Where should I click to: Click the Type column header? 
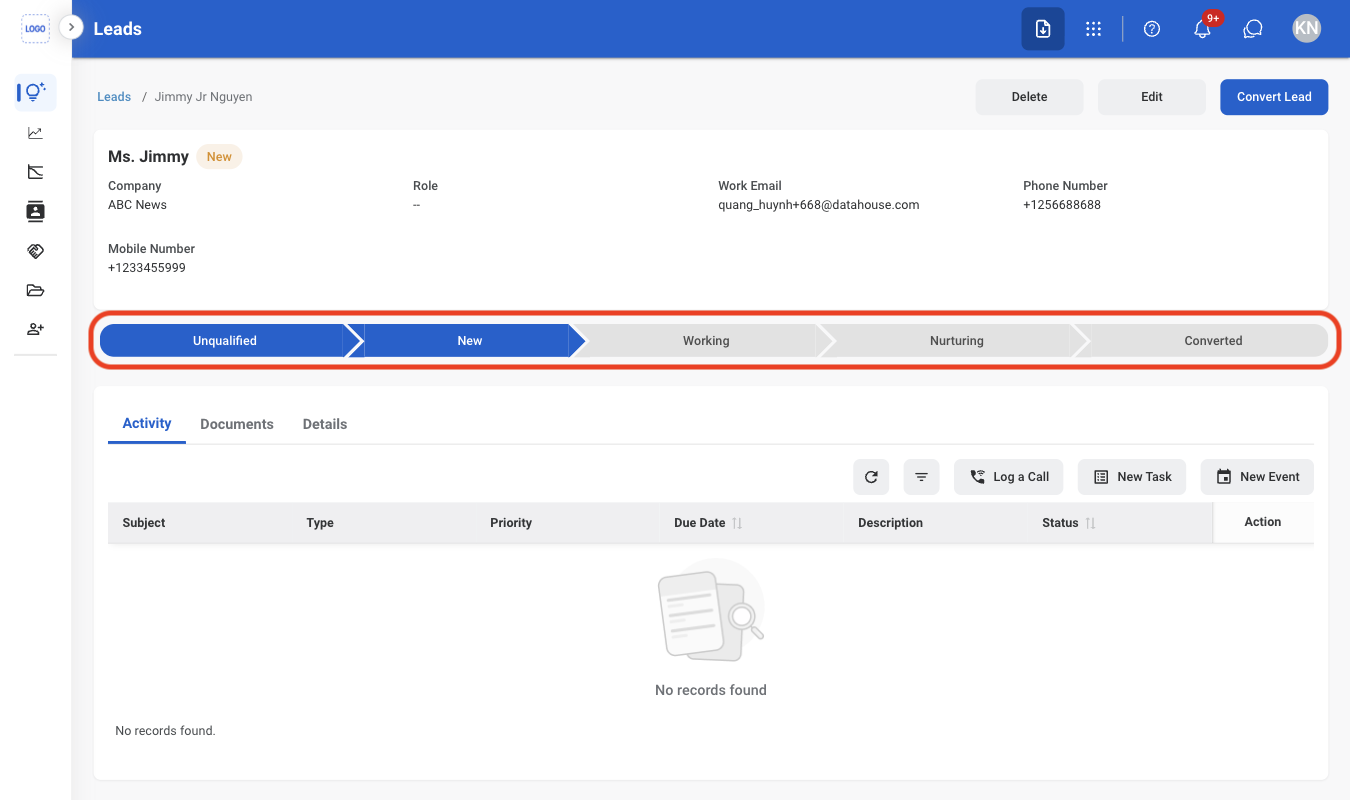click(320, 523)
